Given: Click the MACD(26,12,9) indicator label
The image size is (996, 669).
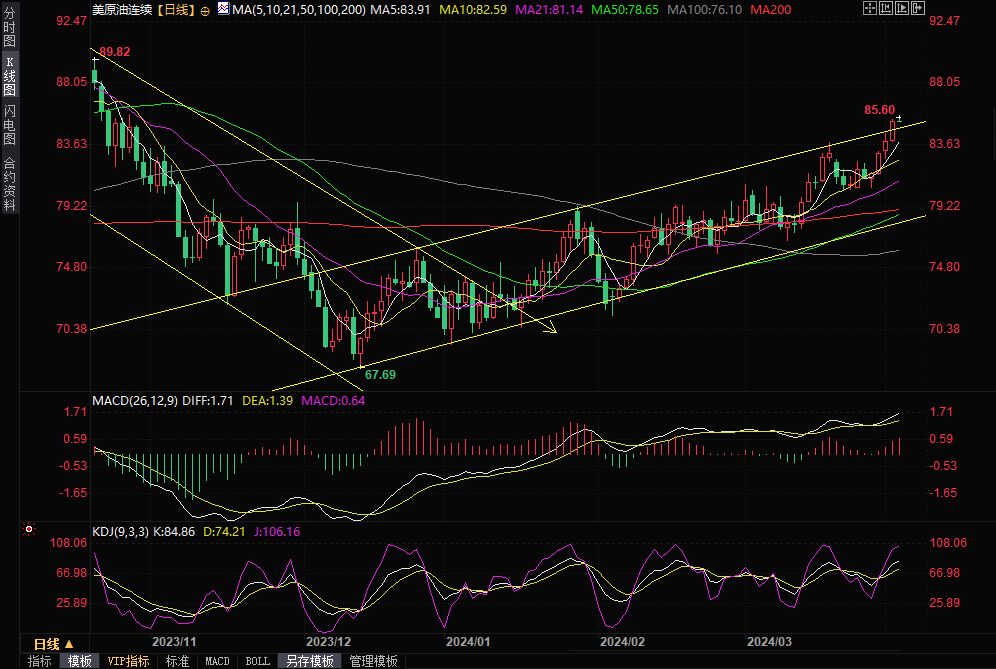Looking at the screenshot, I should click(x=135, y=400).
